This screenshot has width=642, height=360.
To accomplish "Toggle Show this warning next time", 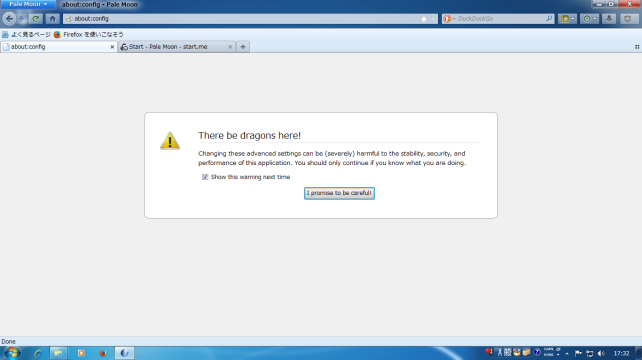I will (x=205, y=177).
